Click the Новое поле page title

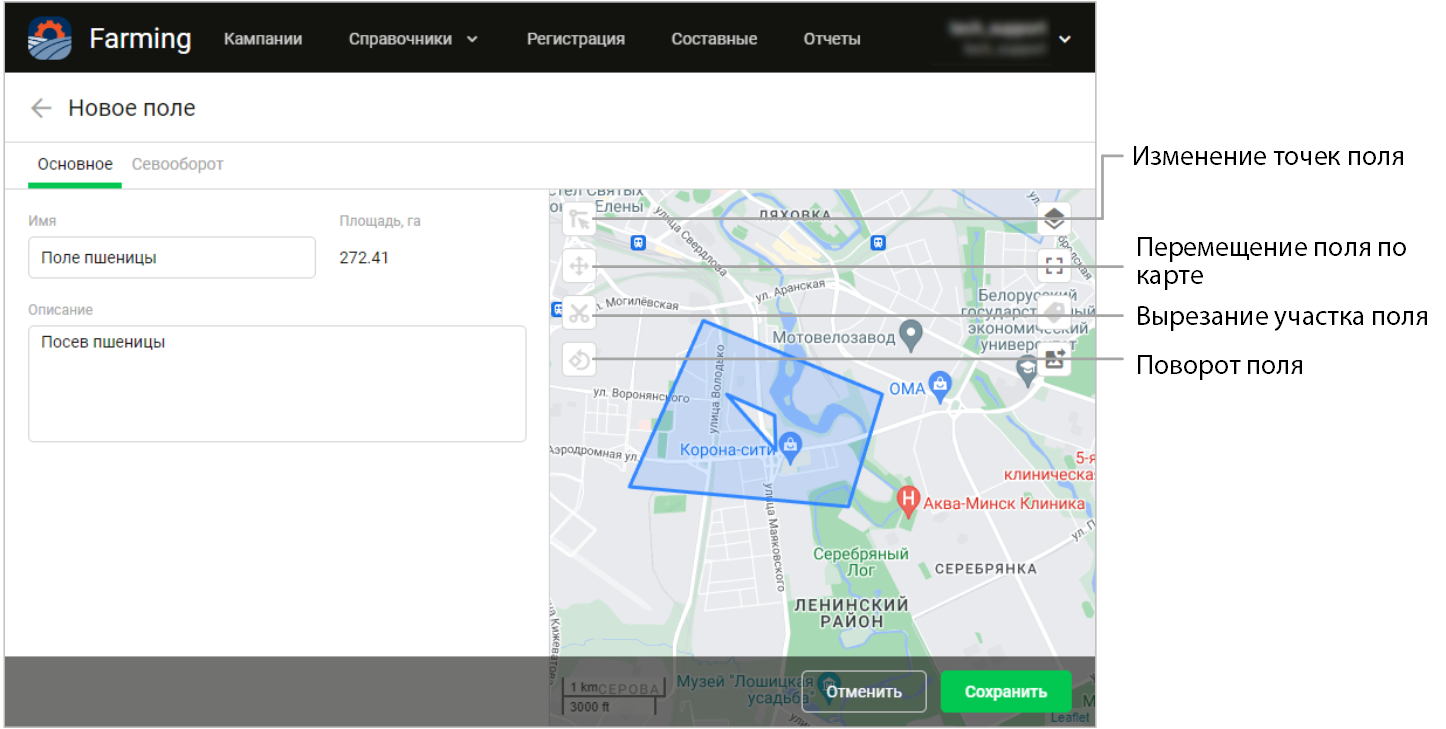coord(132,108)
